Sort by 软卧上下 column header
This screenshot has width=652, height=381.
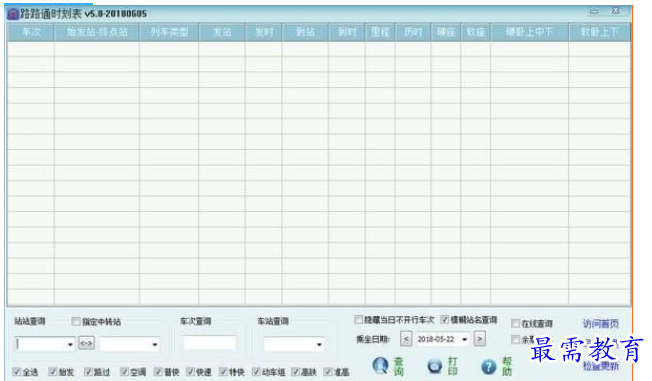(x=599, y=32)
